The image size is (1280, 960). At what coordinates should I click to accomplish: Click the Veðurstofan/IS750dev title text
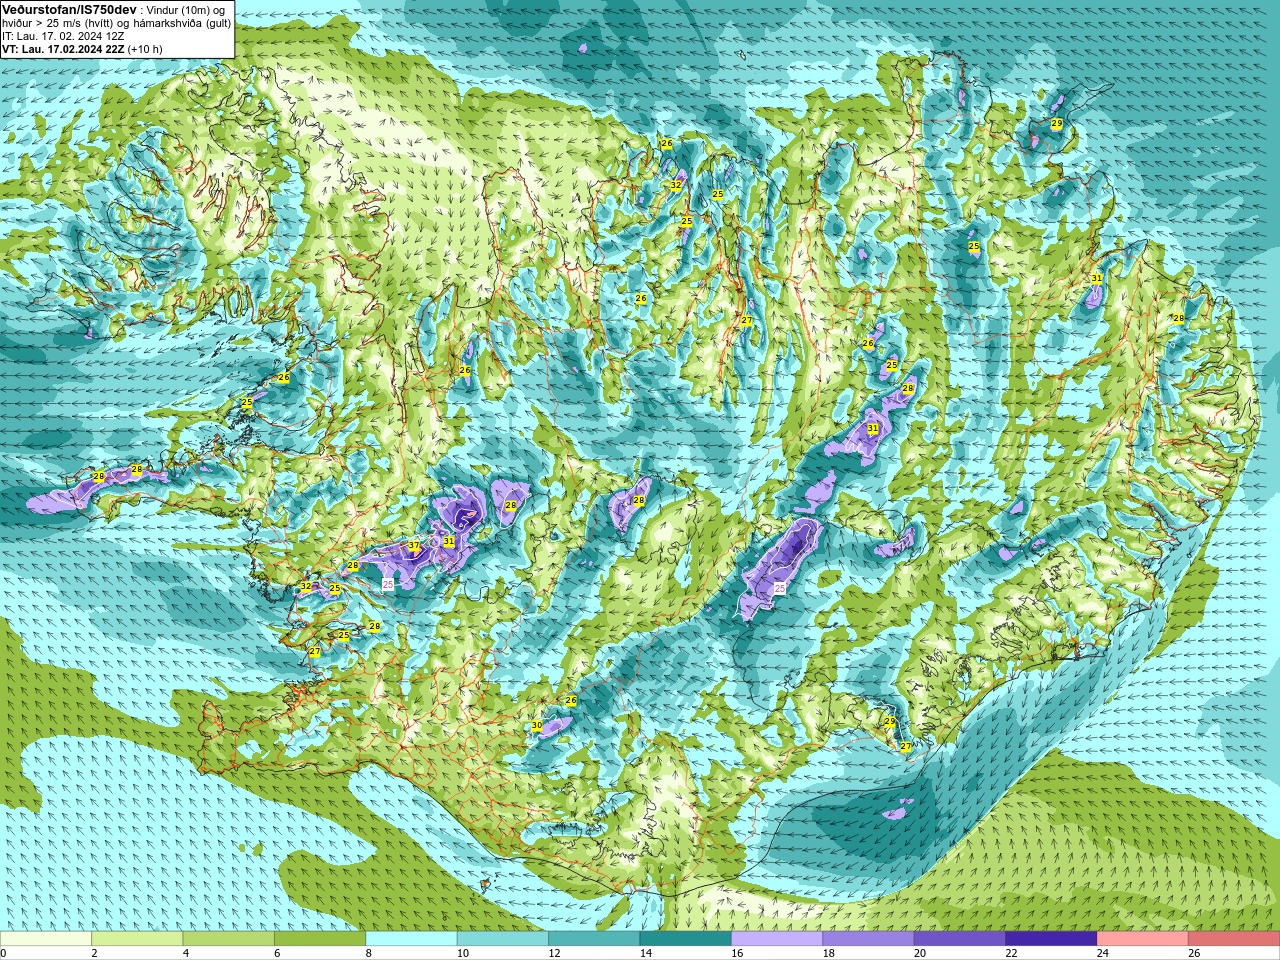69,9
